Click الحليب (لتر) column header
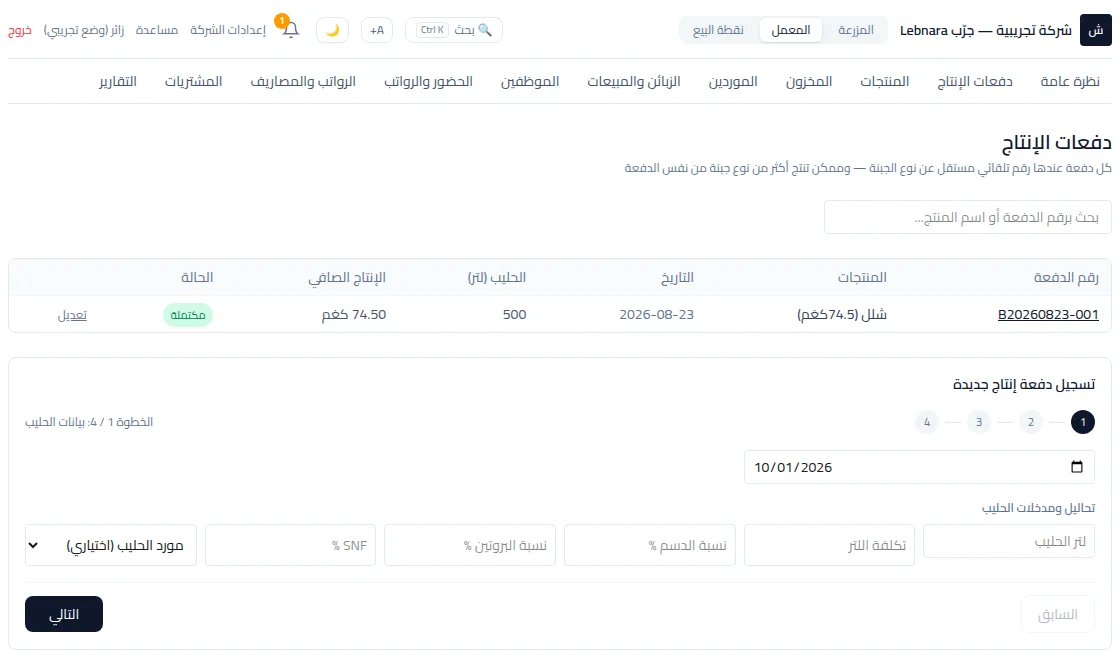Viewport: 1120px width, 660px height. tap(496, 277)
